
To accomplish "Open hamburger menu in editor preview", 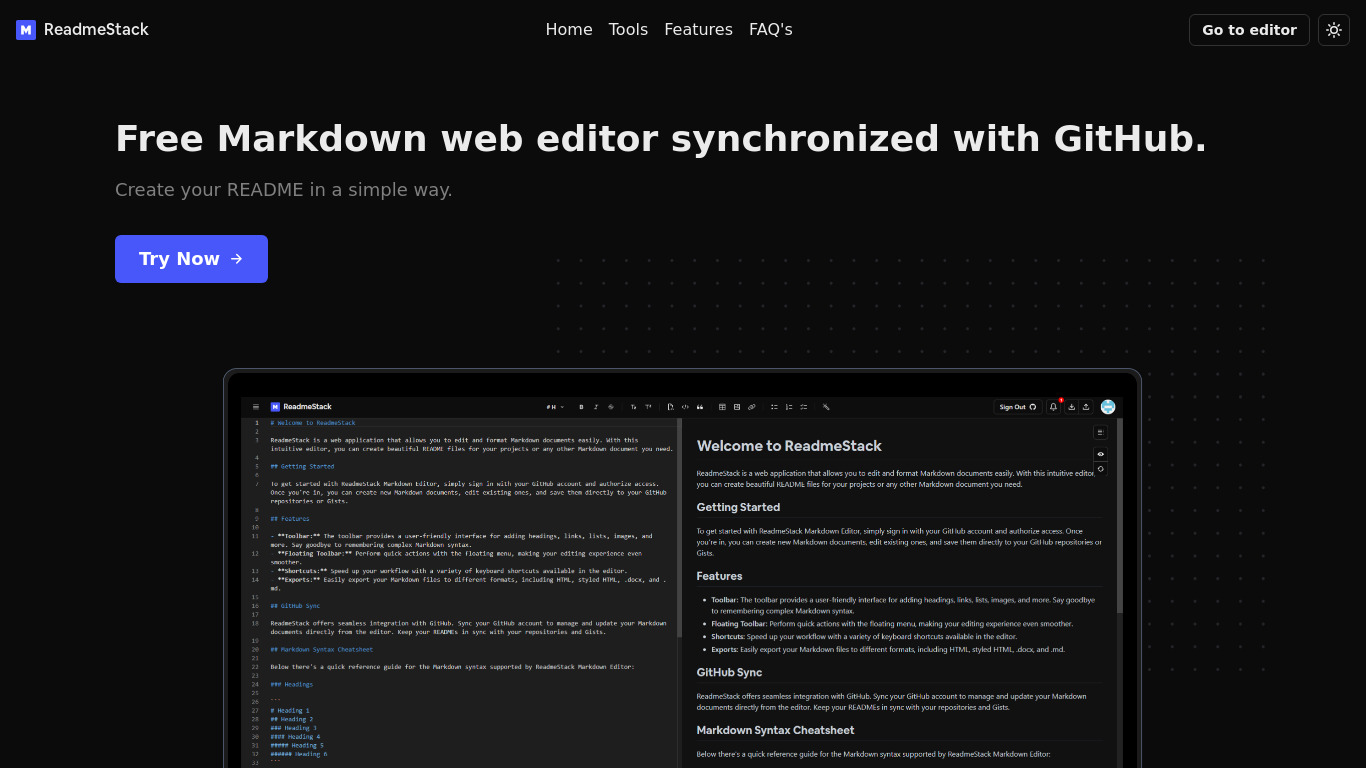I will (256, 407).
